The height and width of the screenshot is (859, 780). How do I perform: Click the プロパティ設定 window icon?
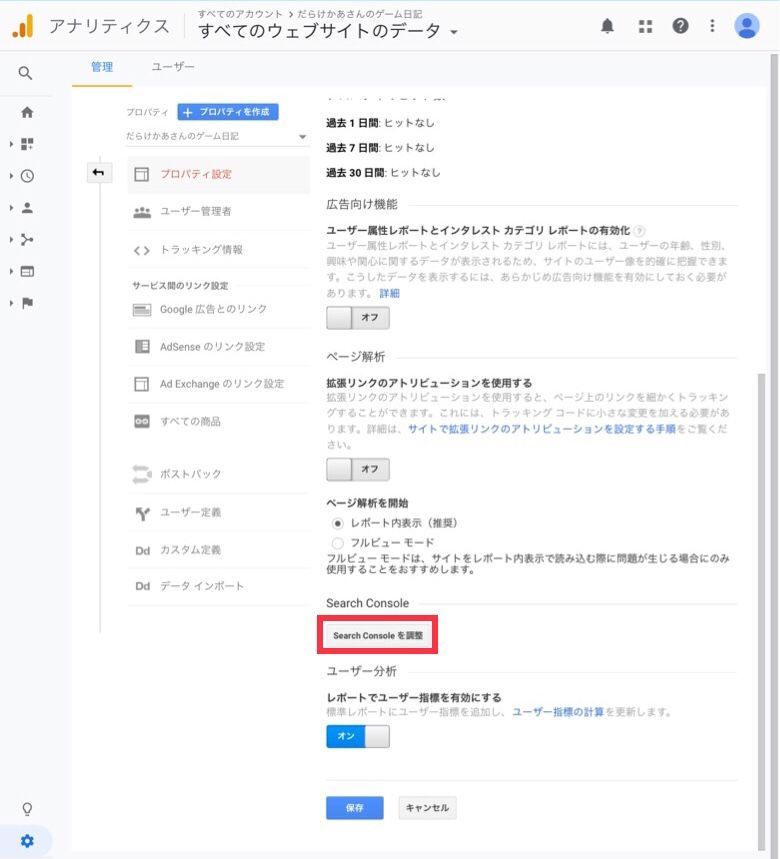(142, 174)
